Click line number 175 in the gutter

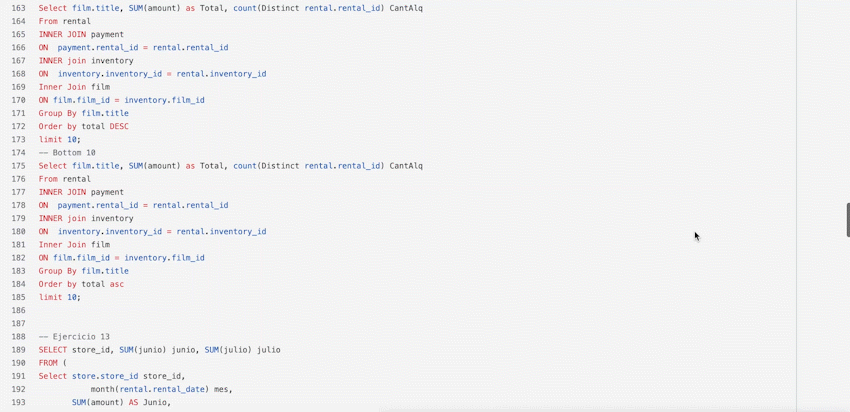pyautogui.click(x=19, y=166)
